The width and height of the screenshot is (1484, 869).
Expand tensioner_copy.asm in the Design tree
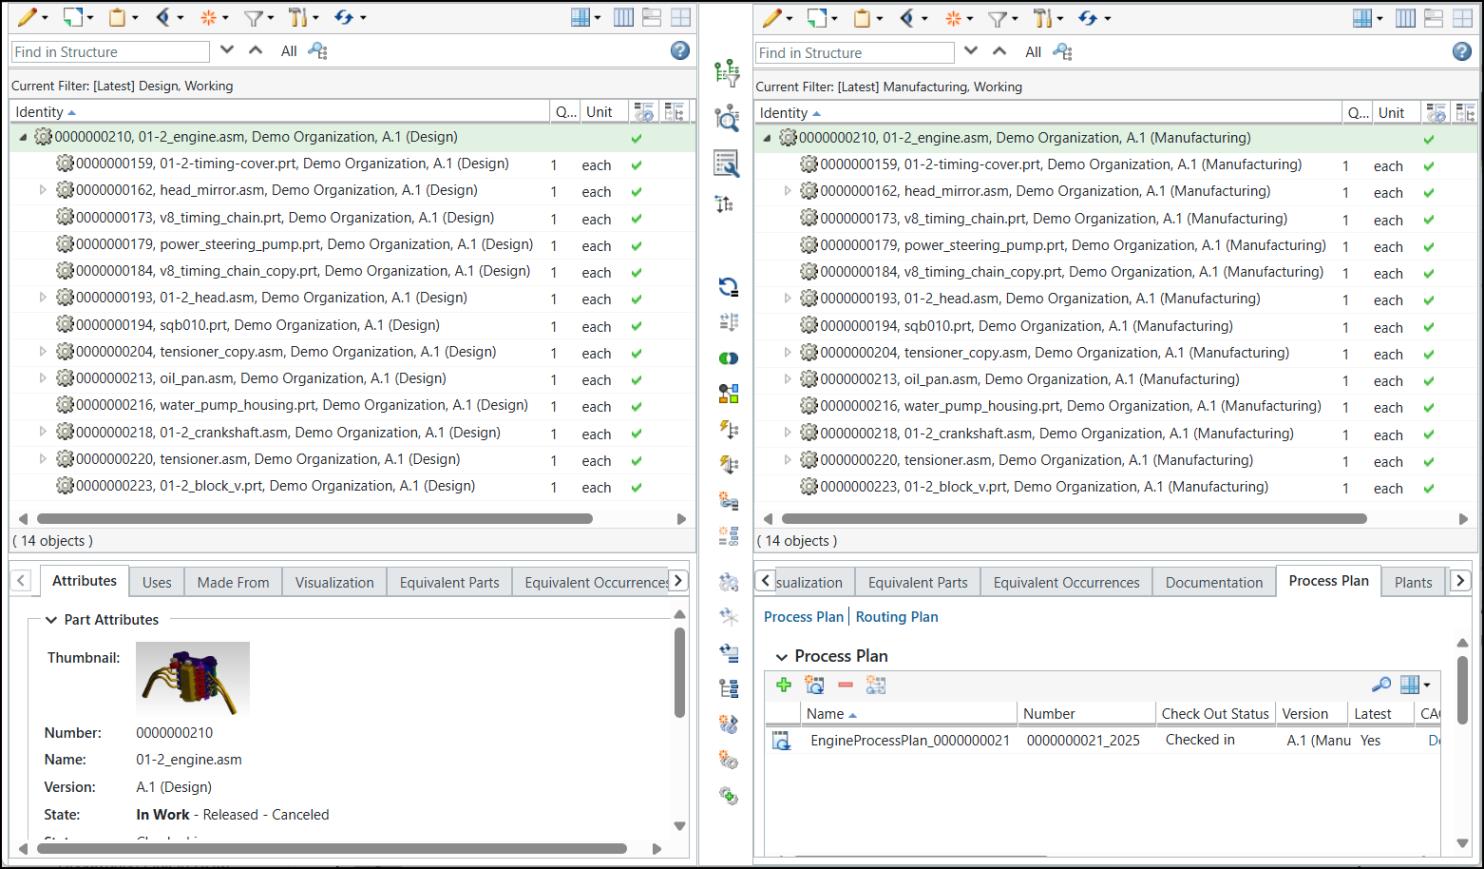[x=43, y=351]
